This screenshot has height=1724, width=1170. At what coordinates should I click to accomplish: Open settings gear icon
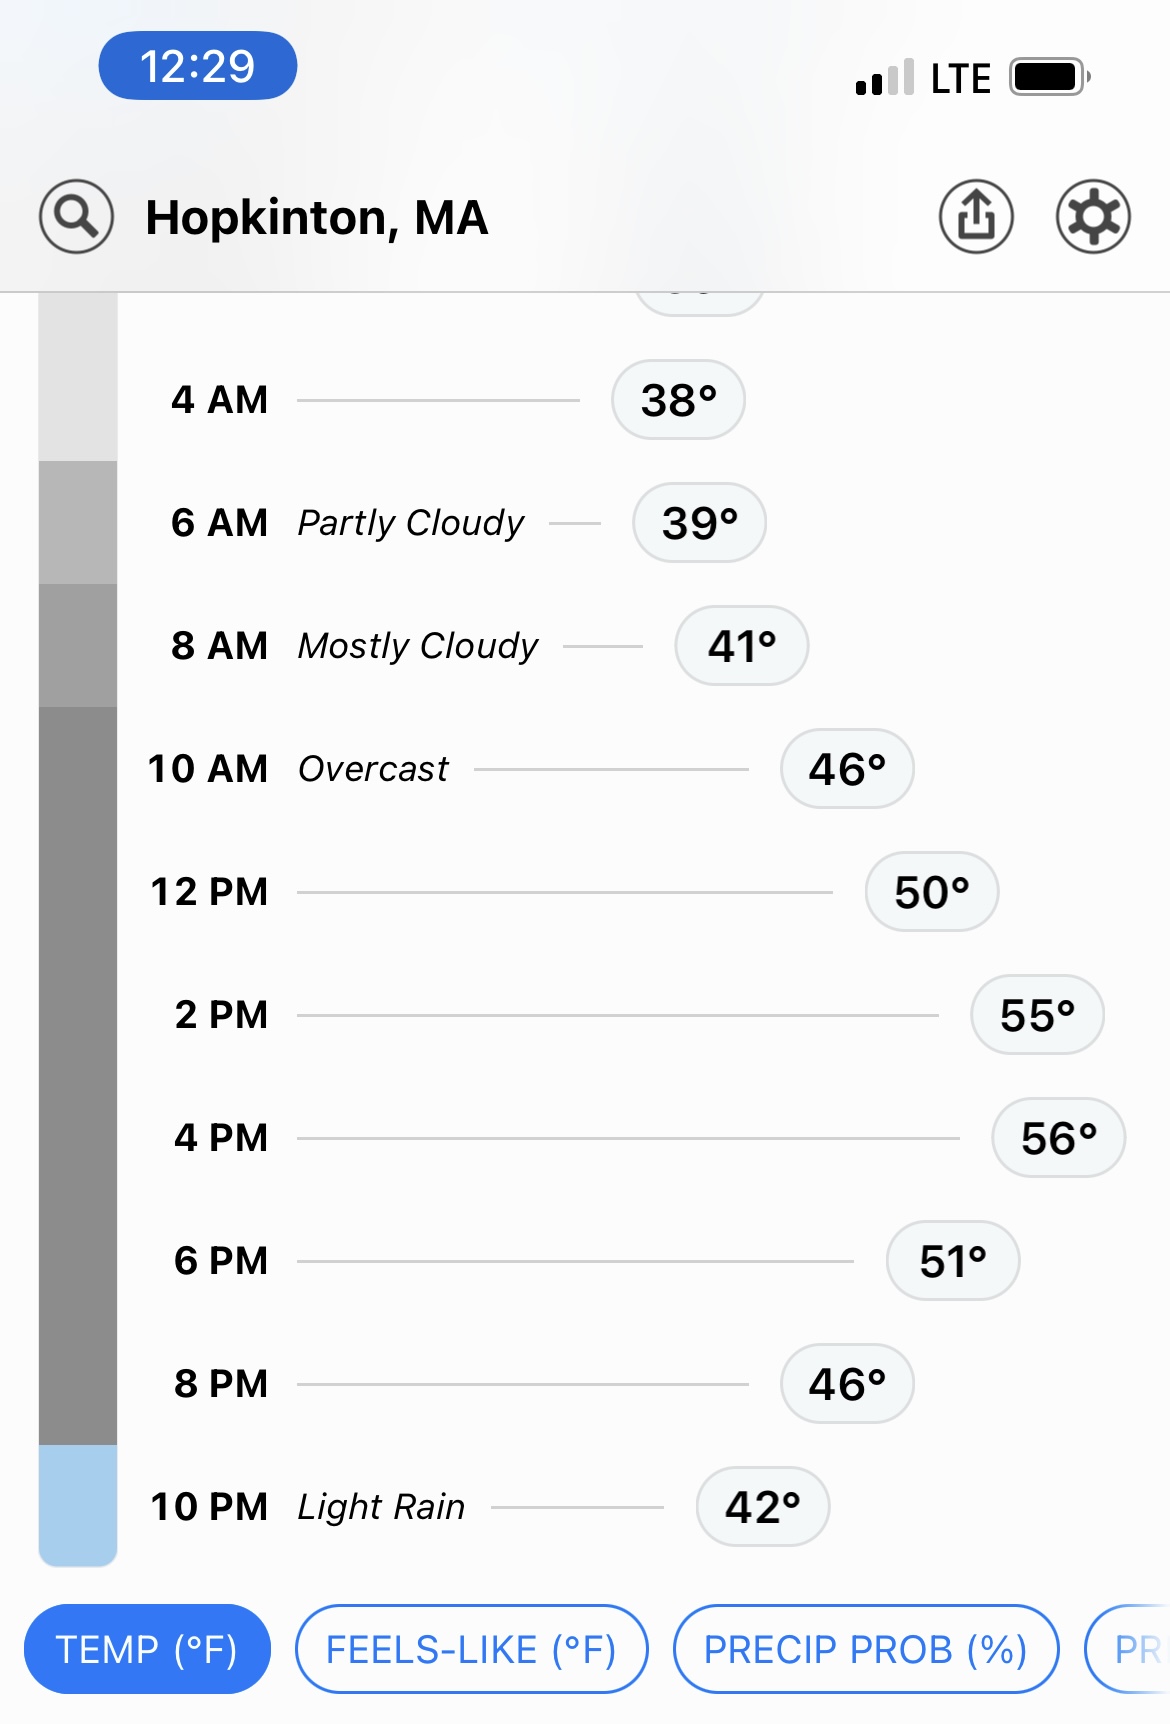pos(1093,216)
